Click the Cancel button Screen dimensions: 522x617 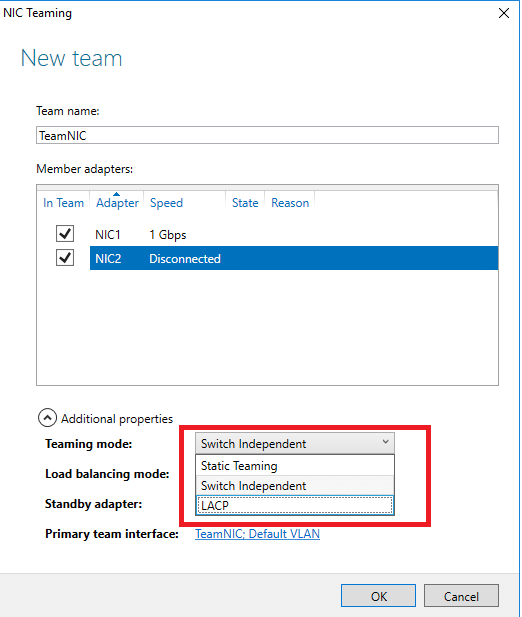pos(461,596)
